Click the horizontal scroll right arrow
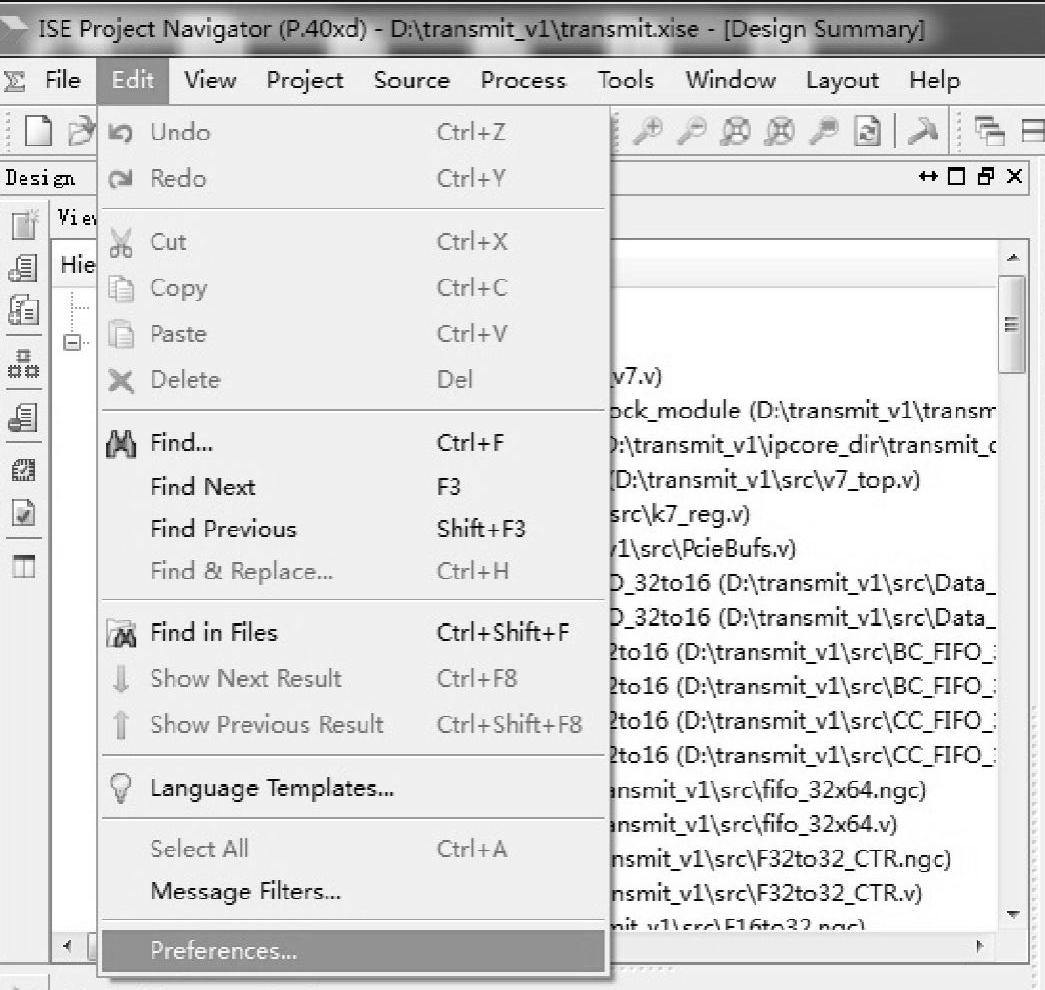 click(978, 946)
